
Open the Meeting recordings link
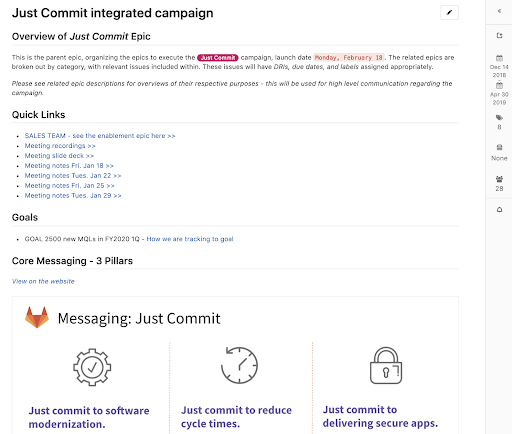point(60,146)
